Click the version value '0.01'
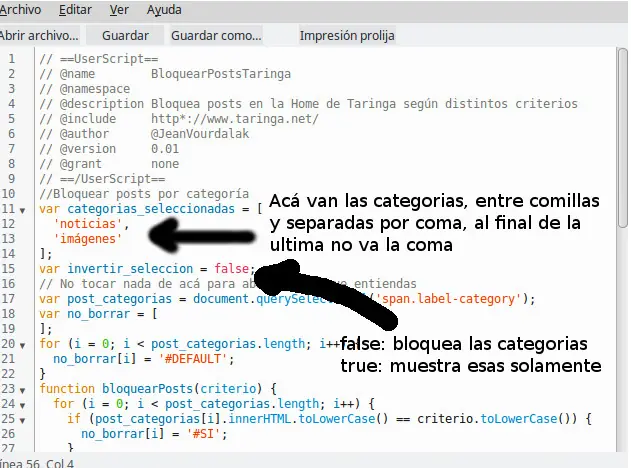This screenshot has height=468, width=631. pos(165,149)
